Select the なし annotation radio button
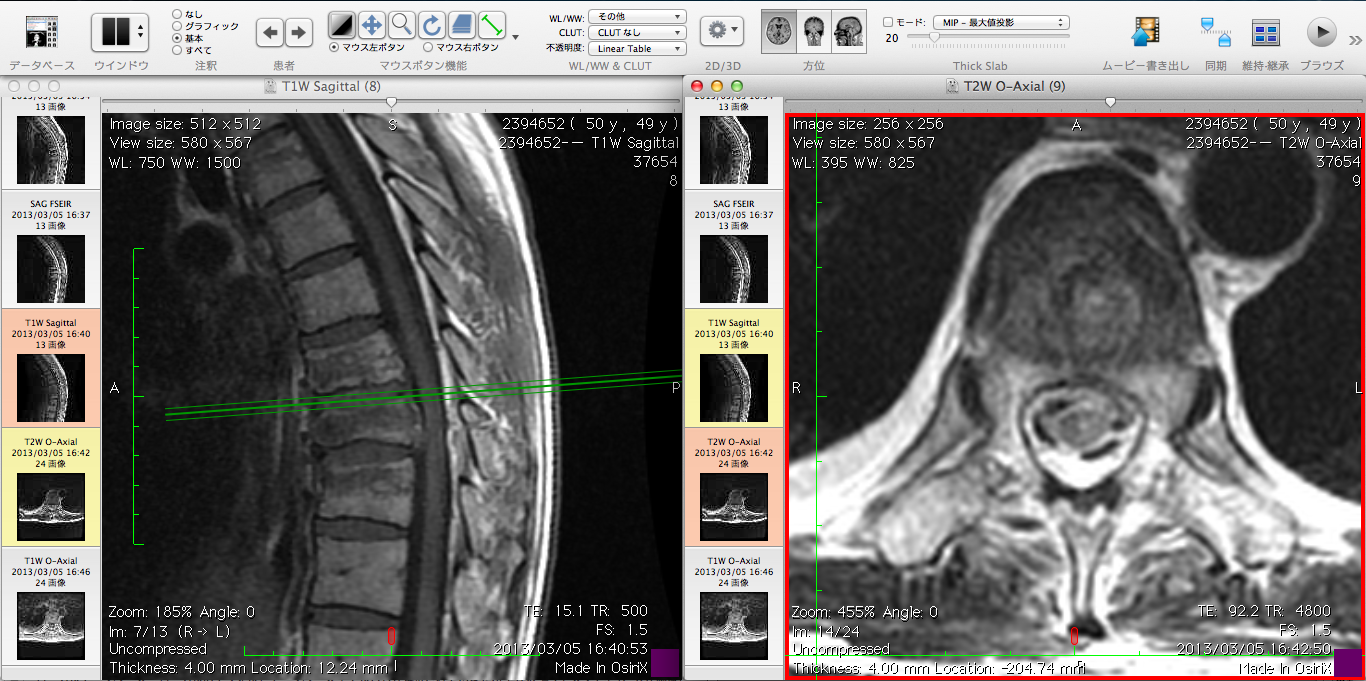The image size is (1366, 681). [x=177, y=14]
